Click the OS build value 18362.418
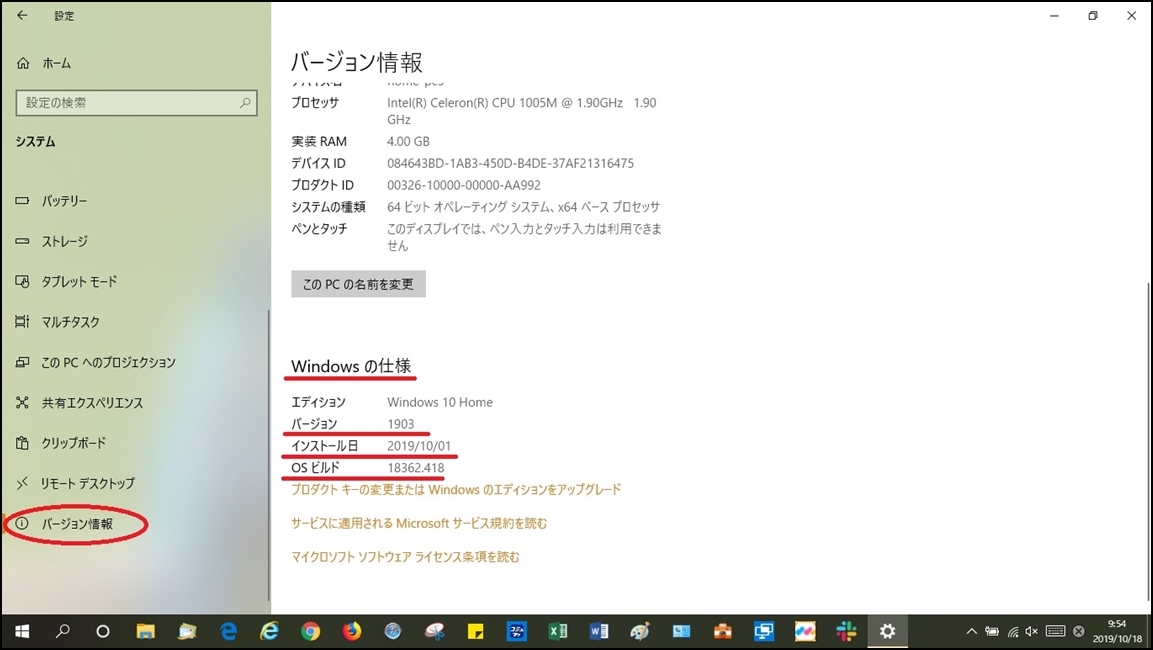This screenshot has width=1153, height=650. tap(415, 468)
